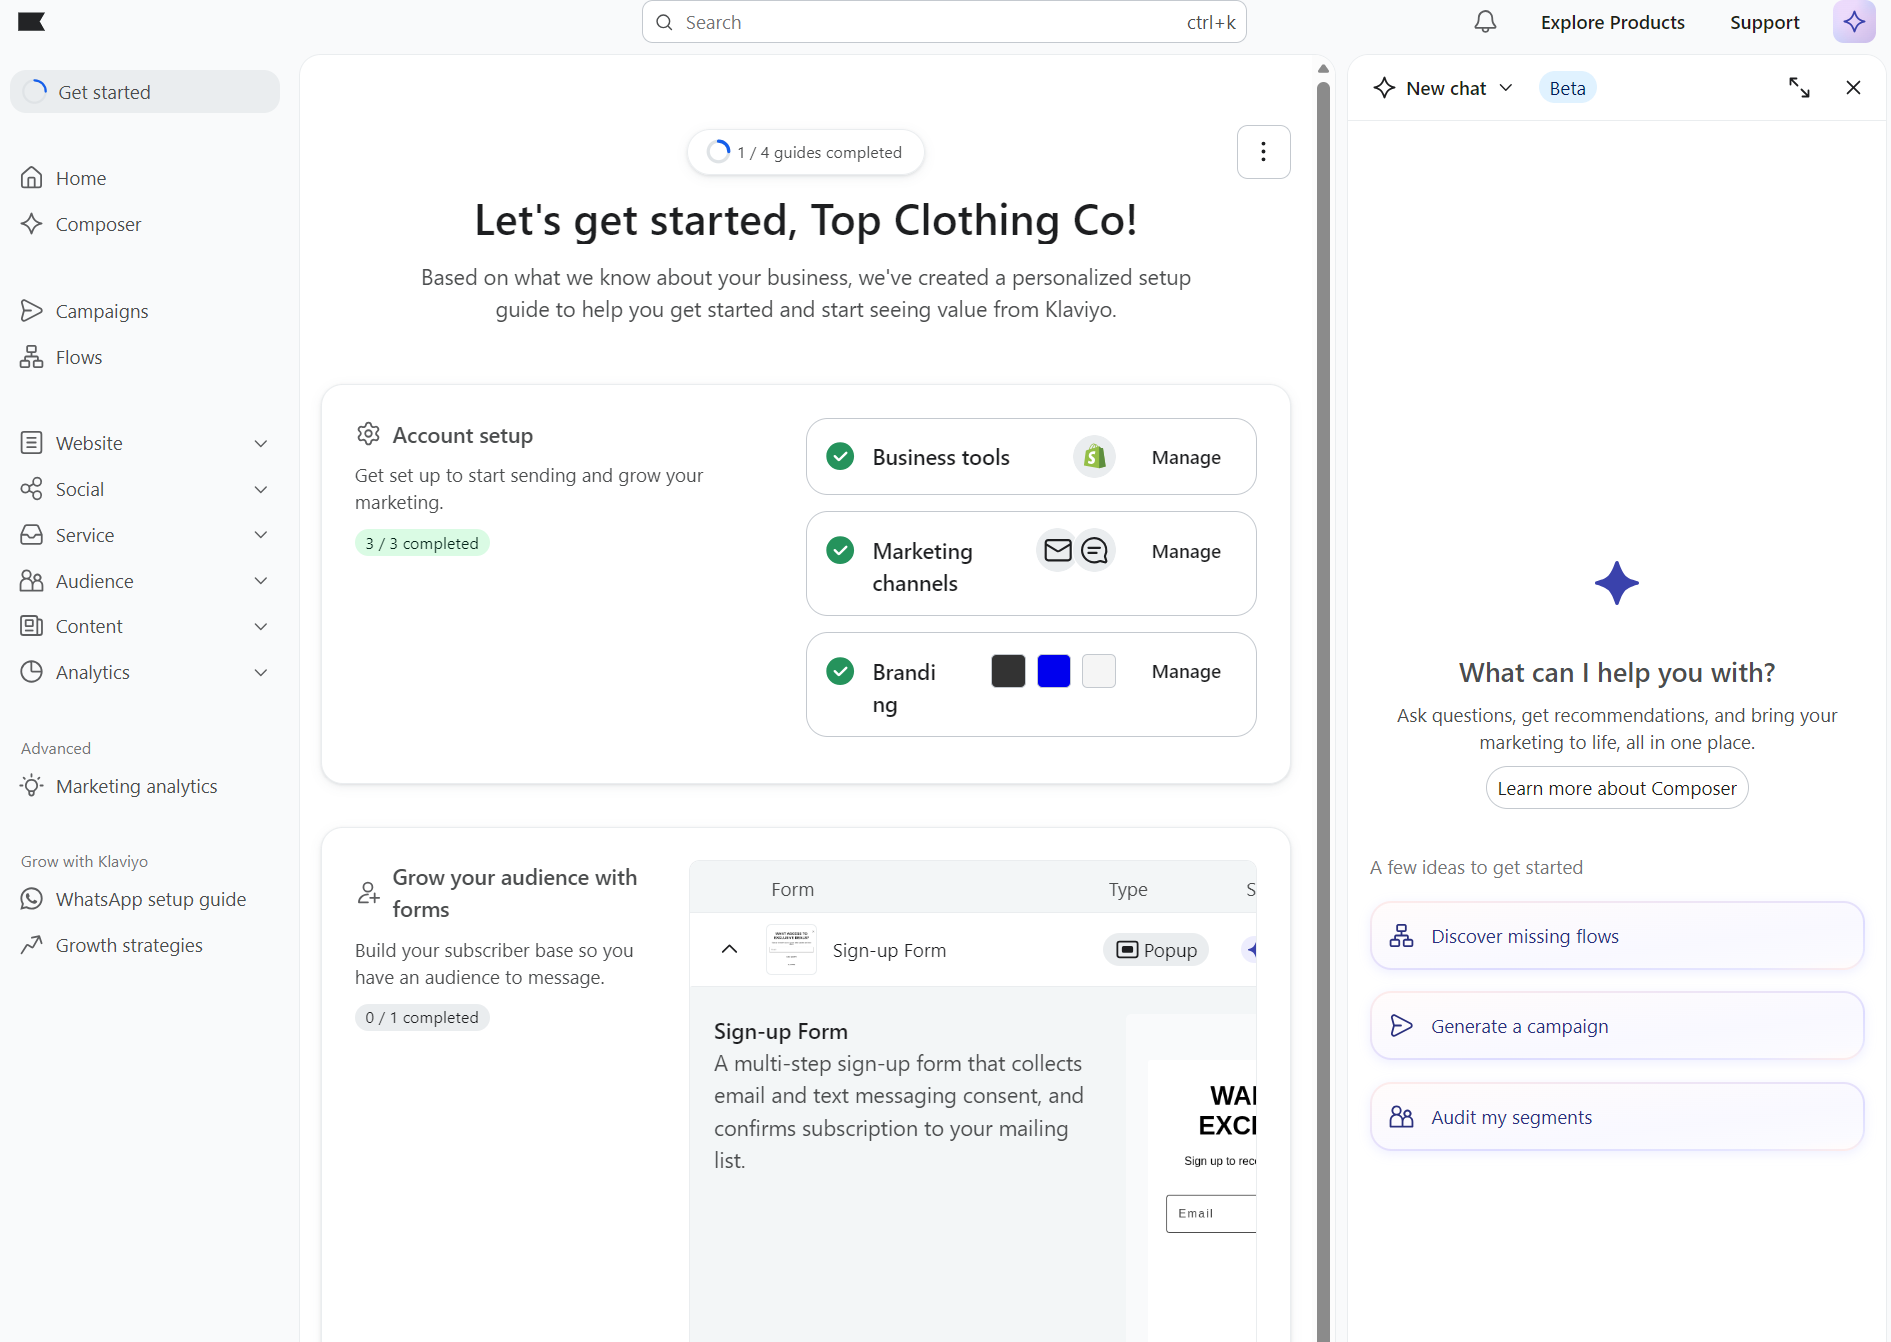Click the Email field in form preview
This screenshot has width=1891, height=1342.
coord(1211,1213)
